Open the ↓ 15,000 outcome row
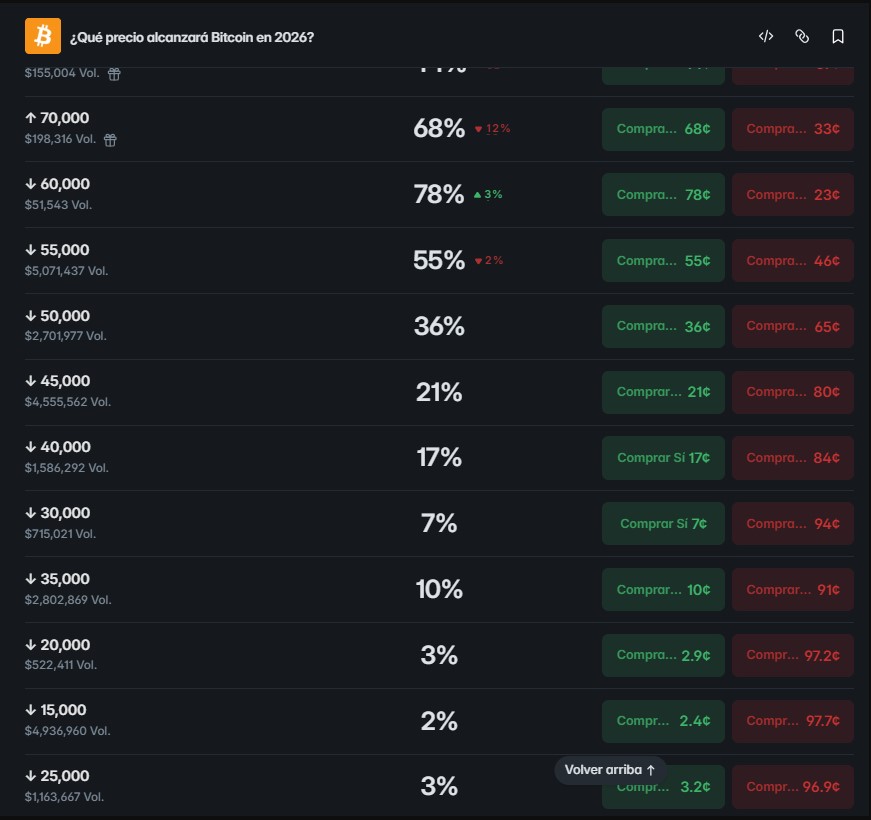The width and height of the screenshot is (871, 820). pos(439,721)
